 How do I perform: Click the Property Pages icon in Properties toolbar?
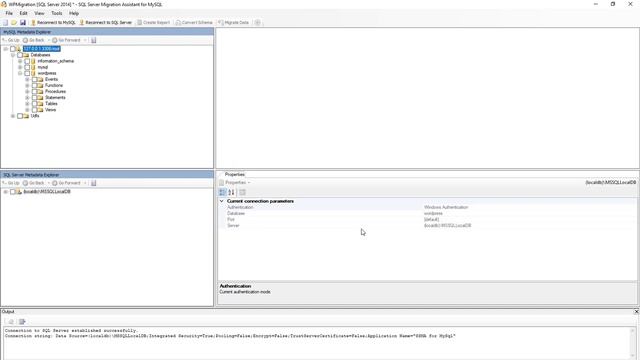(x=242, y=192)
